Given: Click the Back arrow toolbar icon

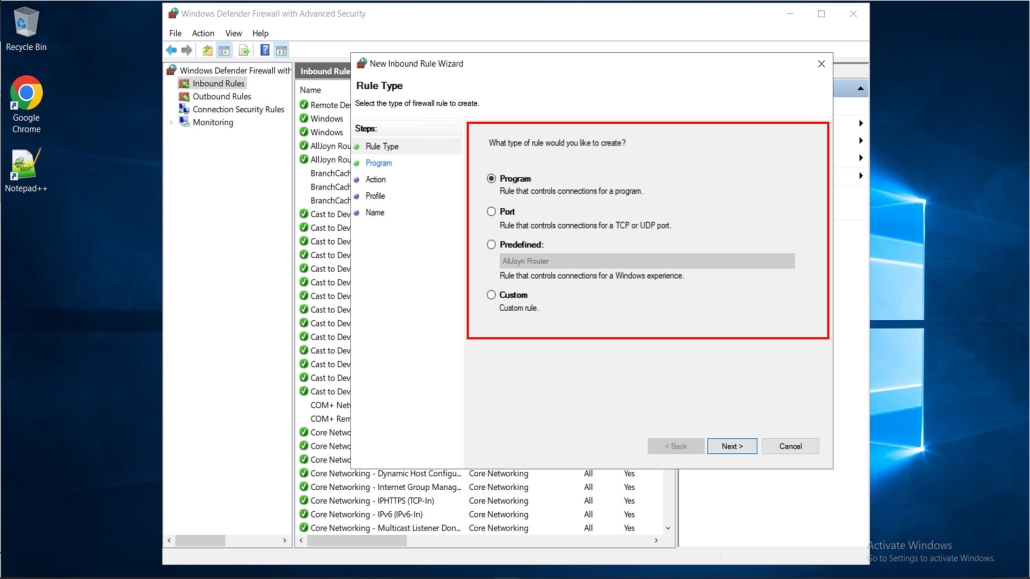Looking at the screenshot, I should pyautogui.click(x=171, y=50).
